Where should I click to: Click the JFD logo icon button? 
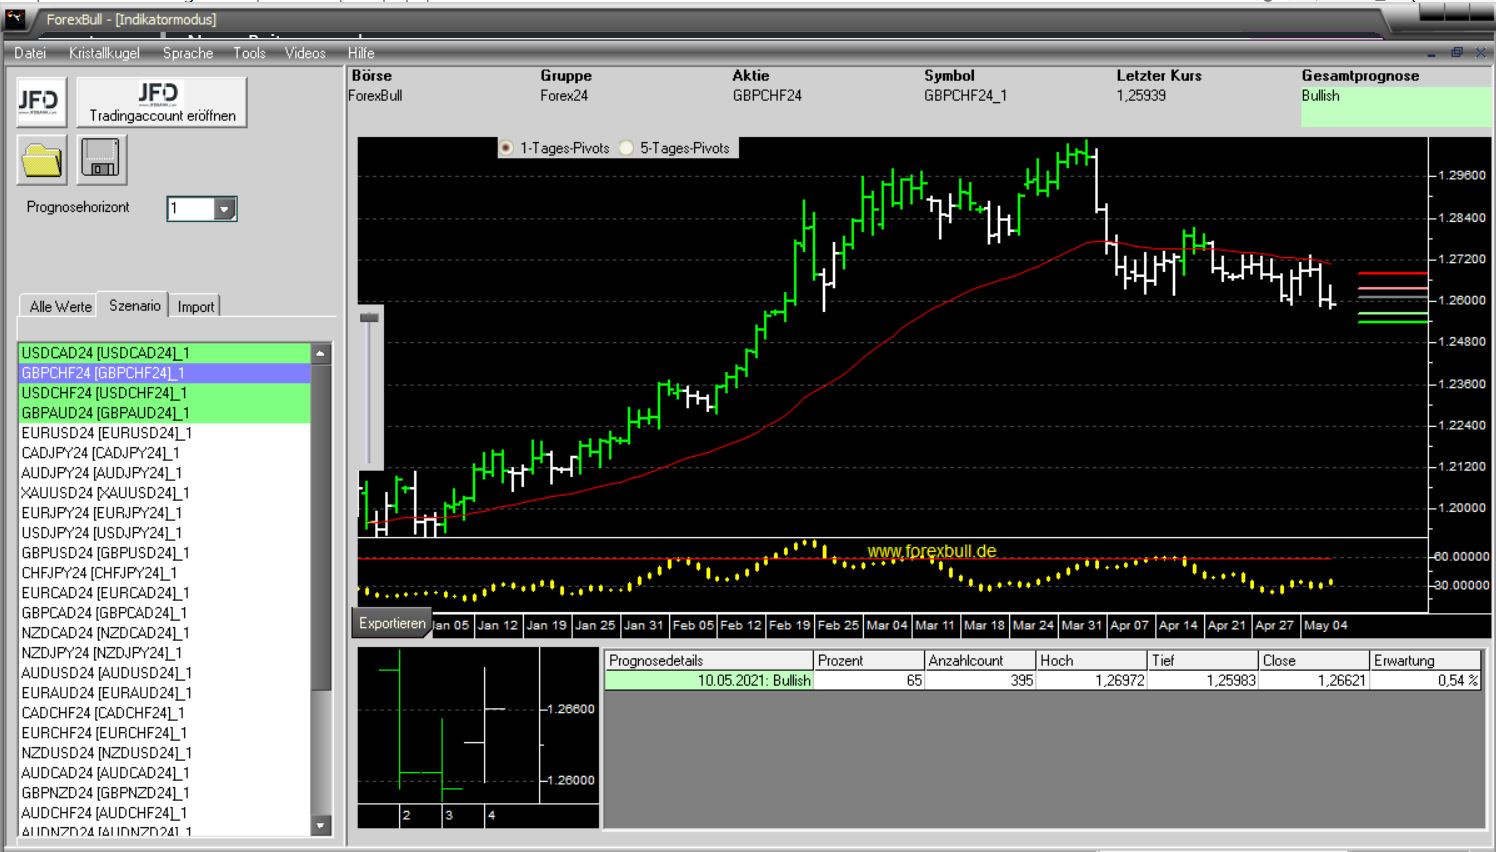click(41, 102)
